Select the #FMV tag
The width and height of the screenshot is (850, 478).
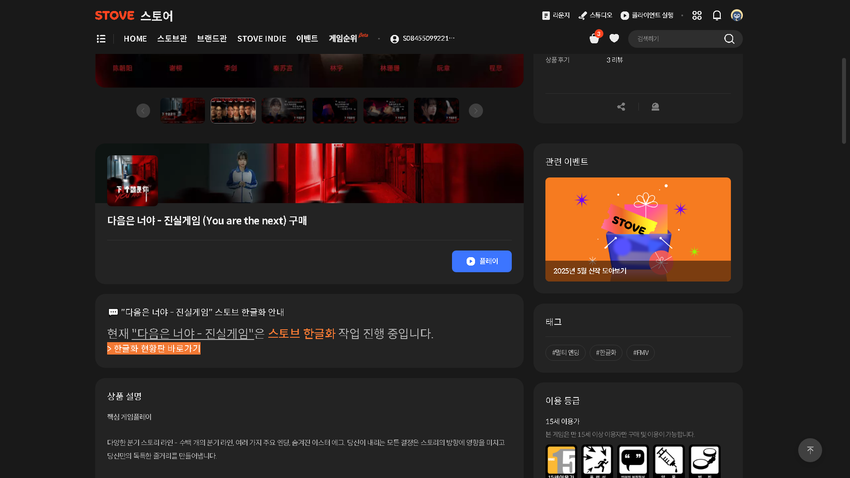pos(641,353)
